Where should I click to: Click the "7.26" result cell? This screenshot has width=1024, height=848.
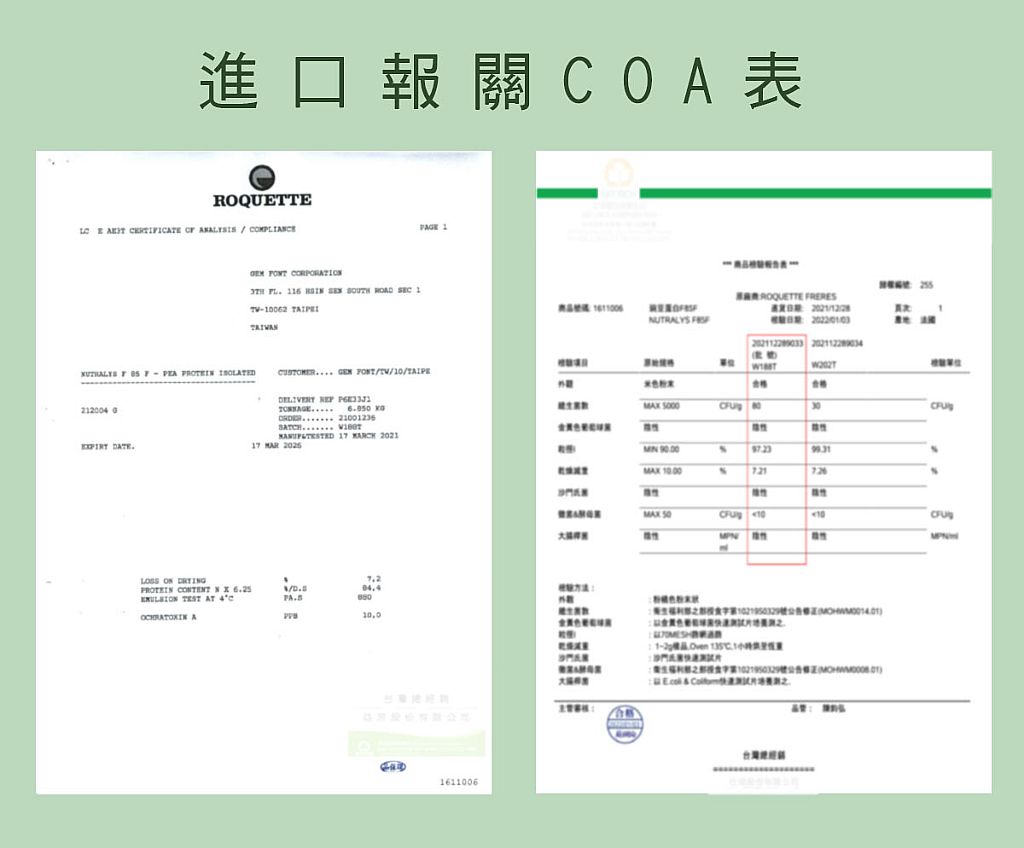[x=820, y=471]
